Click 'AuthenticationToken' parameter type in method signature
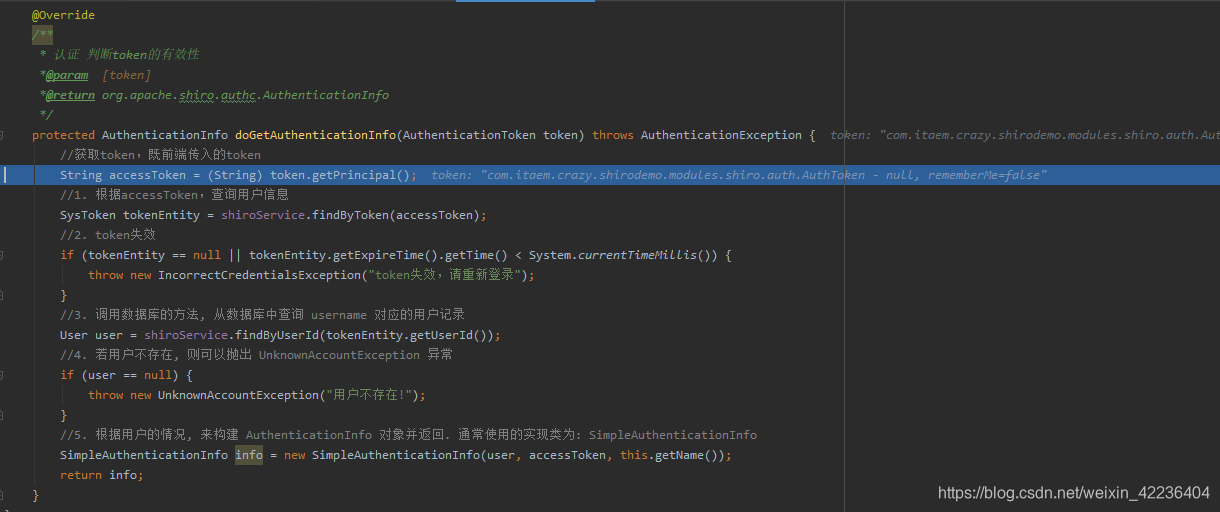 click(x=469, y=135)
